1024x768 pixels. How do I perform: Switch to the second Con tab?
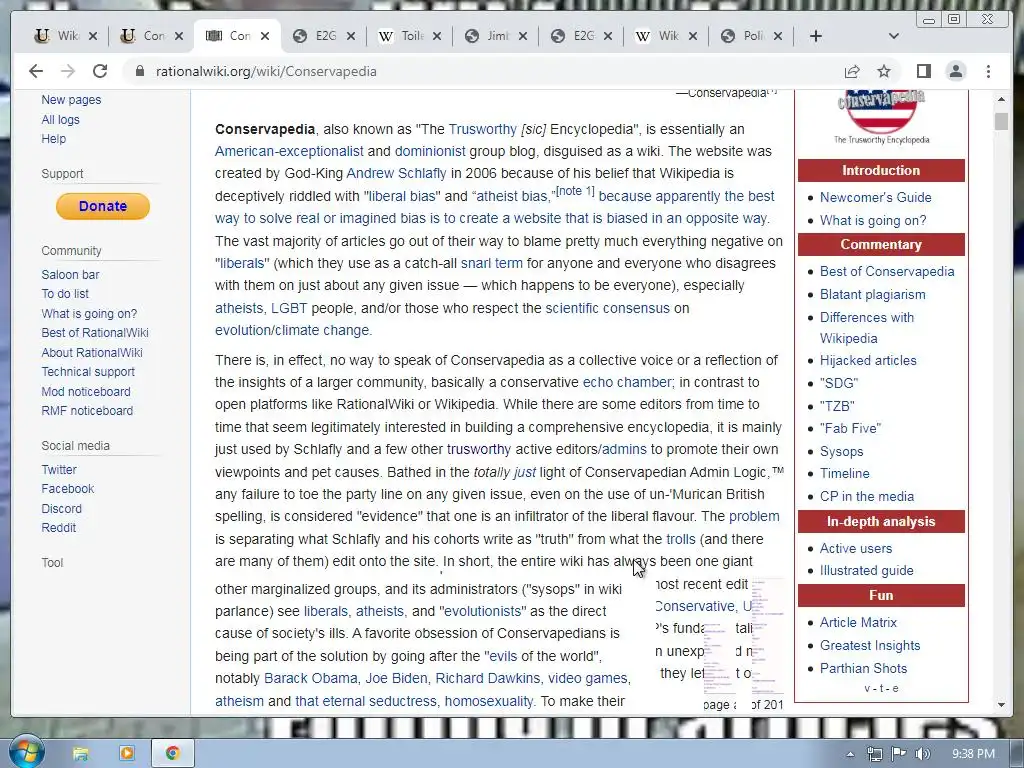[x=238, y=36]
